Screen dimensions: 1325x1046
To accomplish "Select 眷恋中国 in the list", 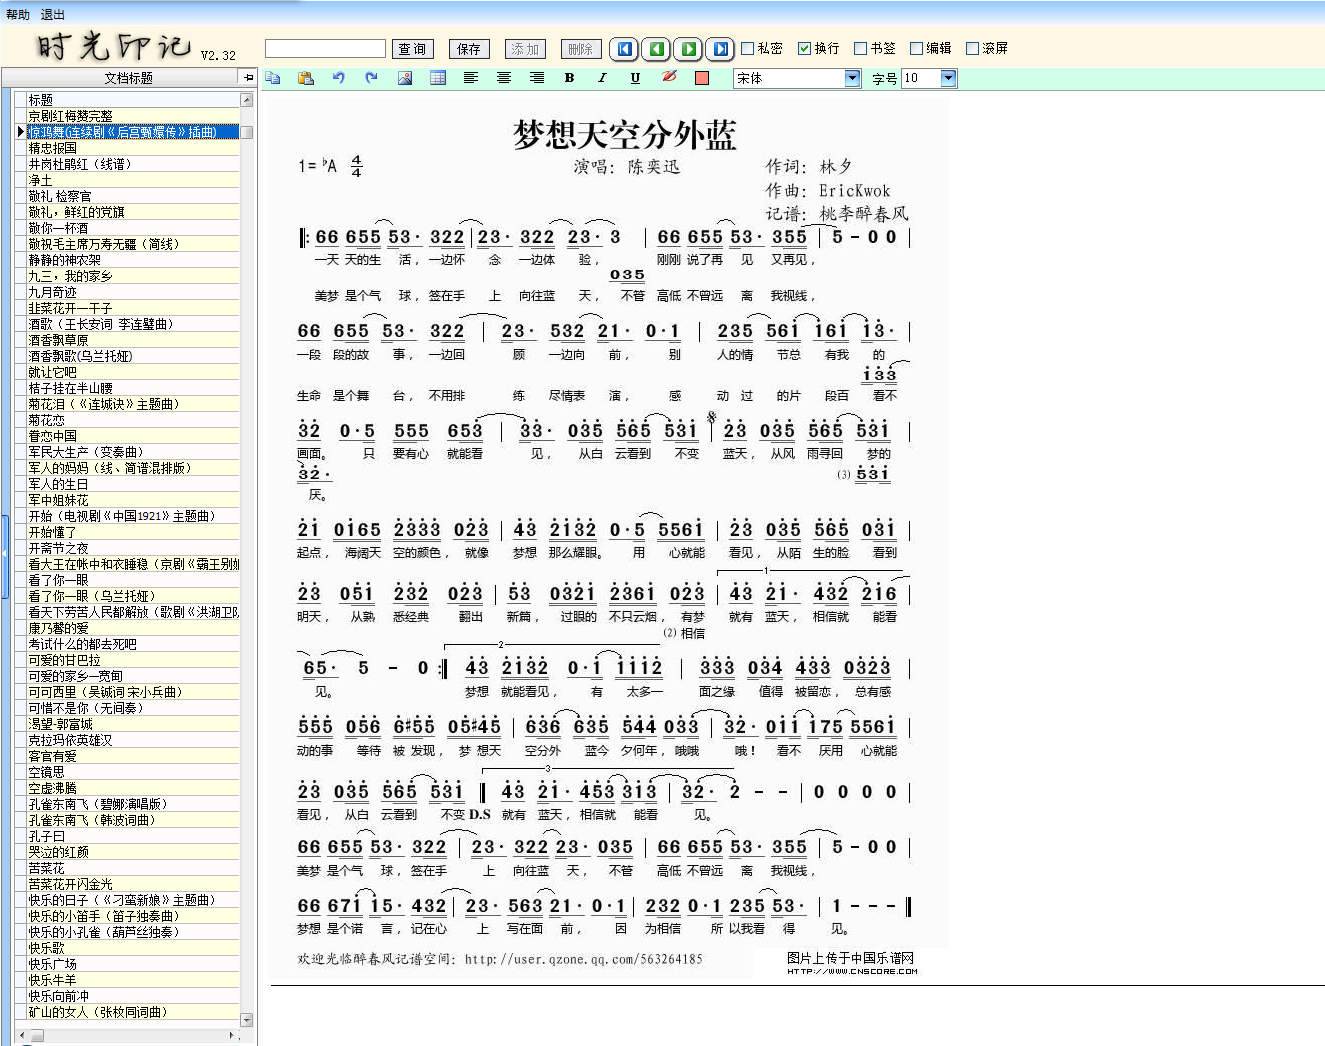I will click(132, 436).
